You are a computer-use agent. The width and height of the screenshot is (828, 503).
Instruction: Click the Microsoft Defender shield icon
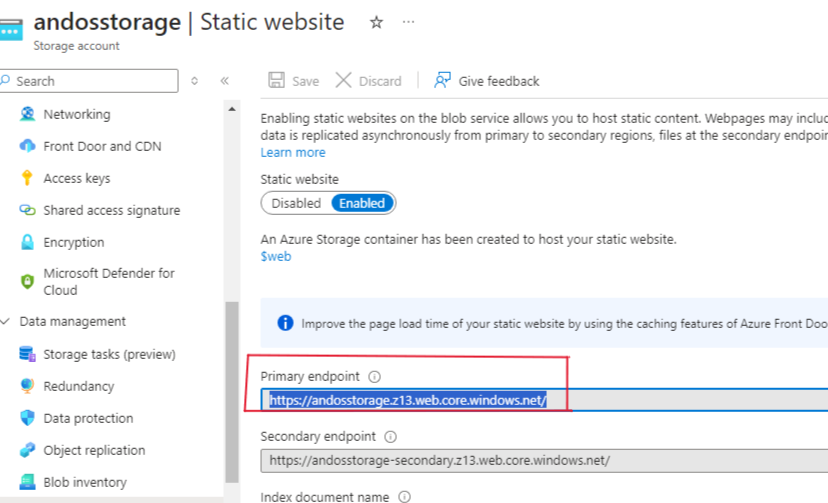[x=27, y=282]
